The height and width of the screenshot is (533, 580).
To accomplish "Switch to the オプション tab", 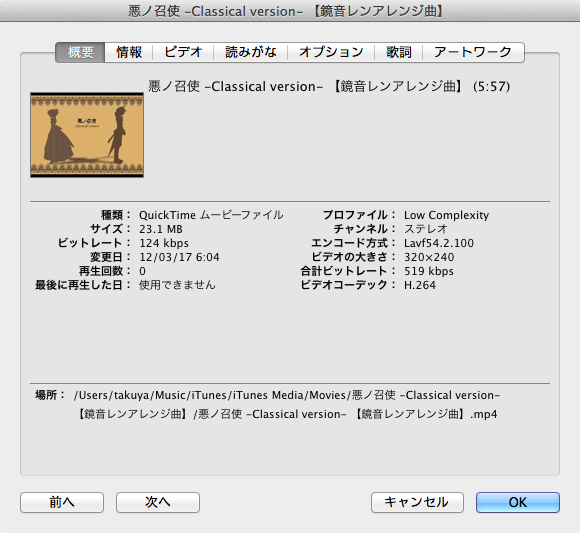I will 331,52.
